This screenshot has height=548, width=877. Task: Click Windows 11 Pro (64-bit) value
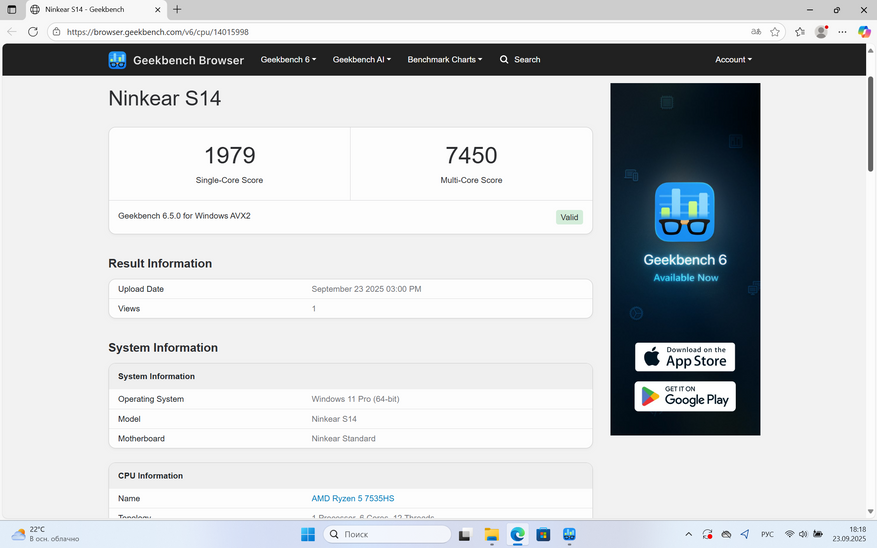(x=355, y=399)
